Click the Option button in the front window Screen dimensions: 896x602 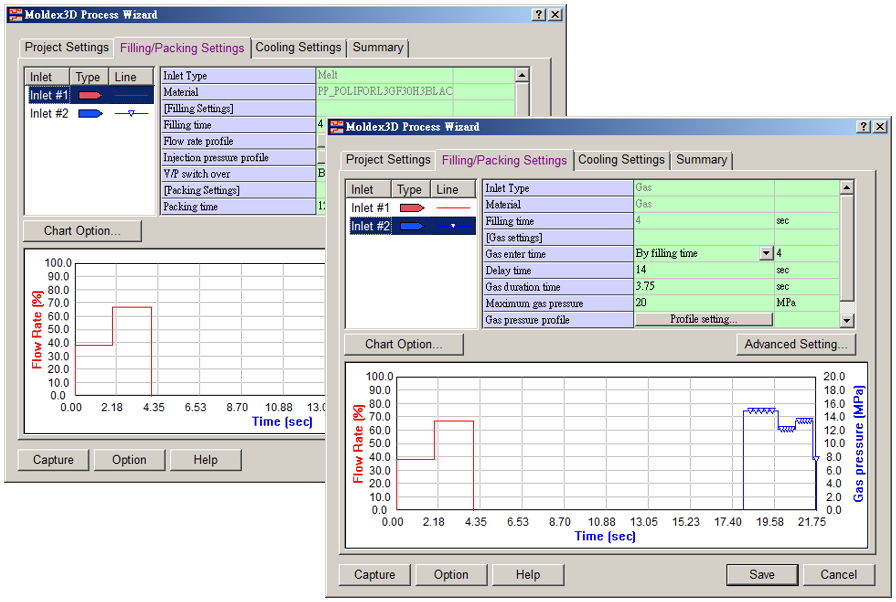(451, 575)
